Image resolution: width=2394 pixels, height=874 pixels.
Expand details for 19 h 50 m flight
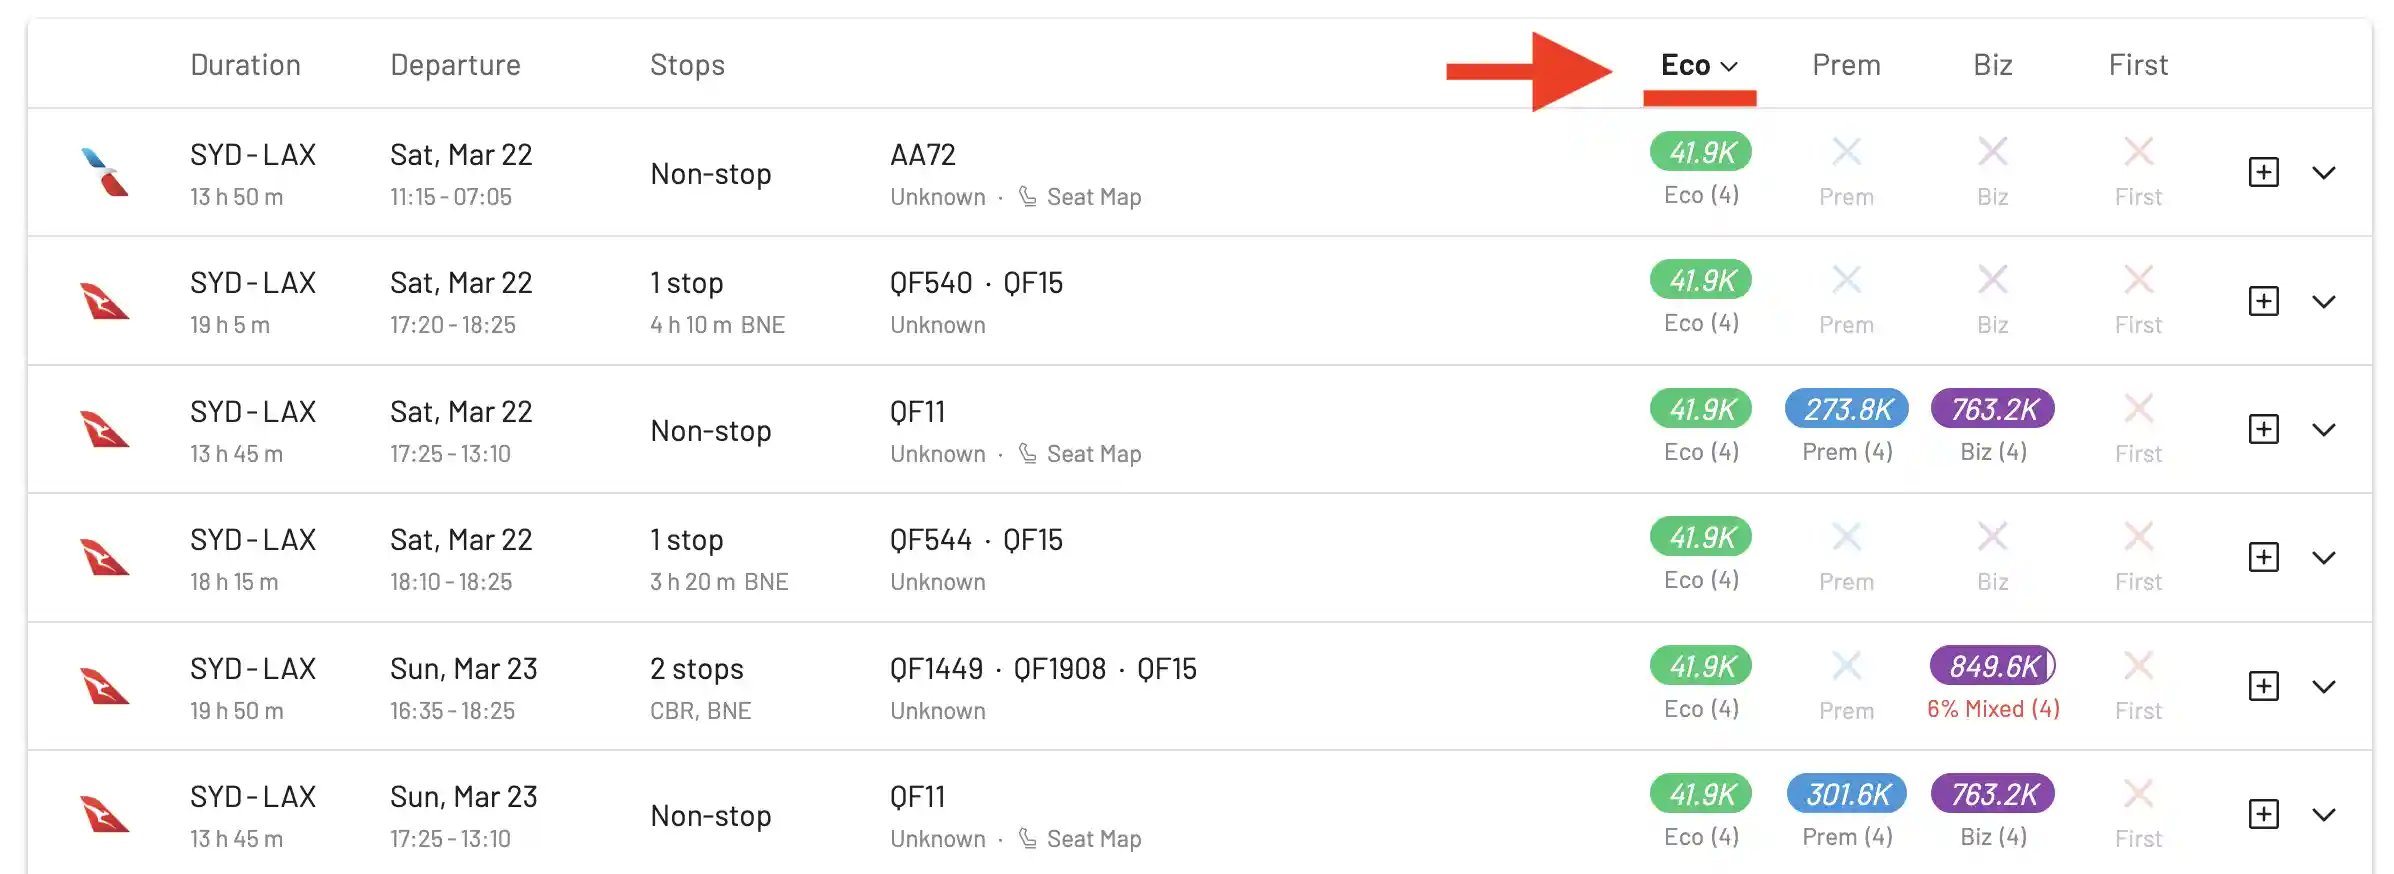pyautogui.click(x=2324, y=687)
